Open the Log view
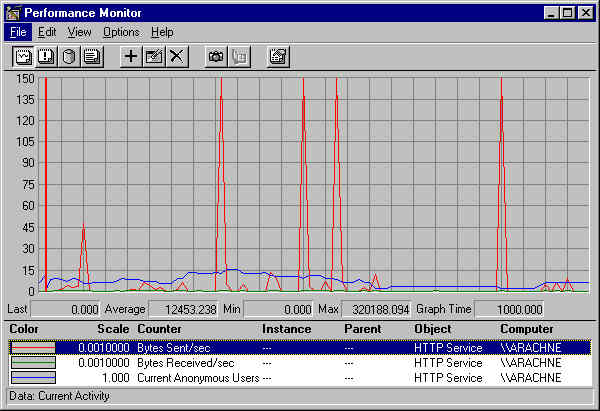Viewport: 600px width, 411px height. (68, 56)
